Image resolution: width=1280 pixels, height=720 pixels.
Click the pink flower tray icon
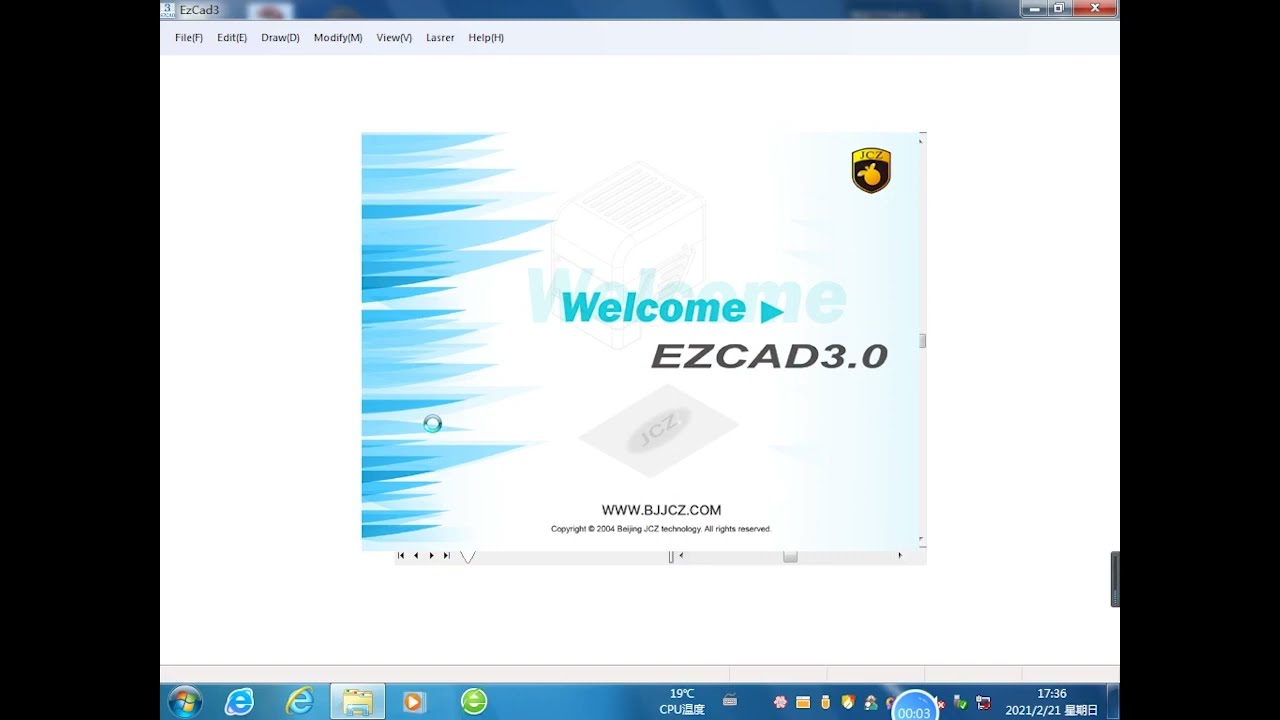(x=780, y=702)
